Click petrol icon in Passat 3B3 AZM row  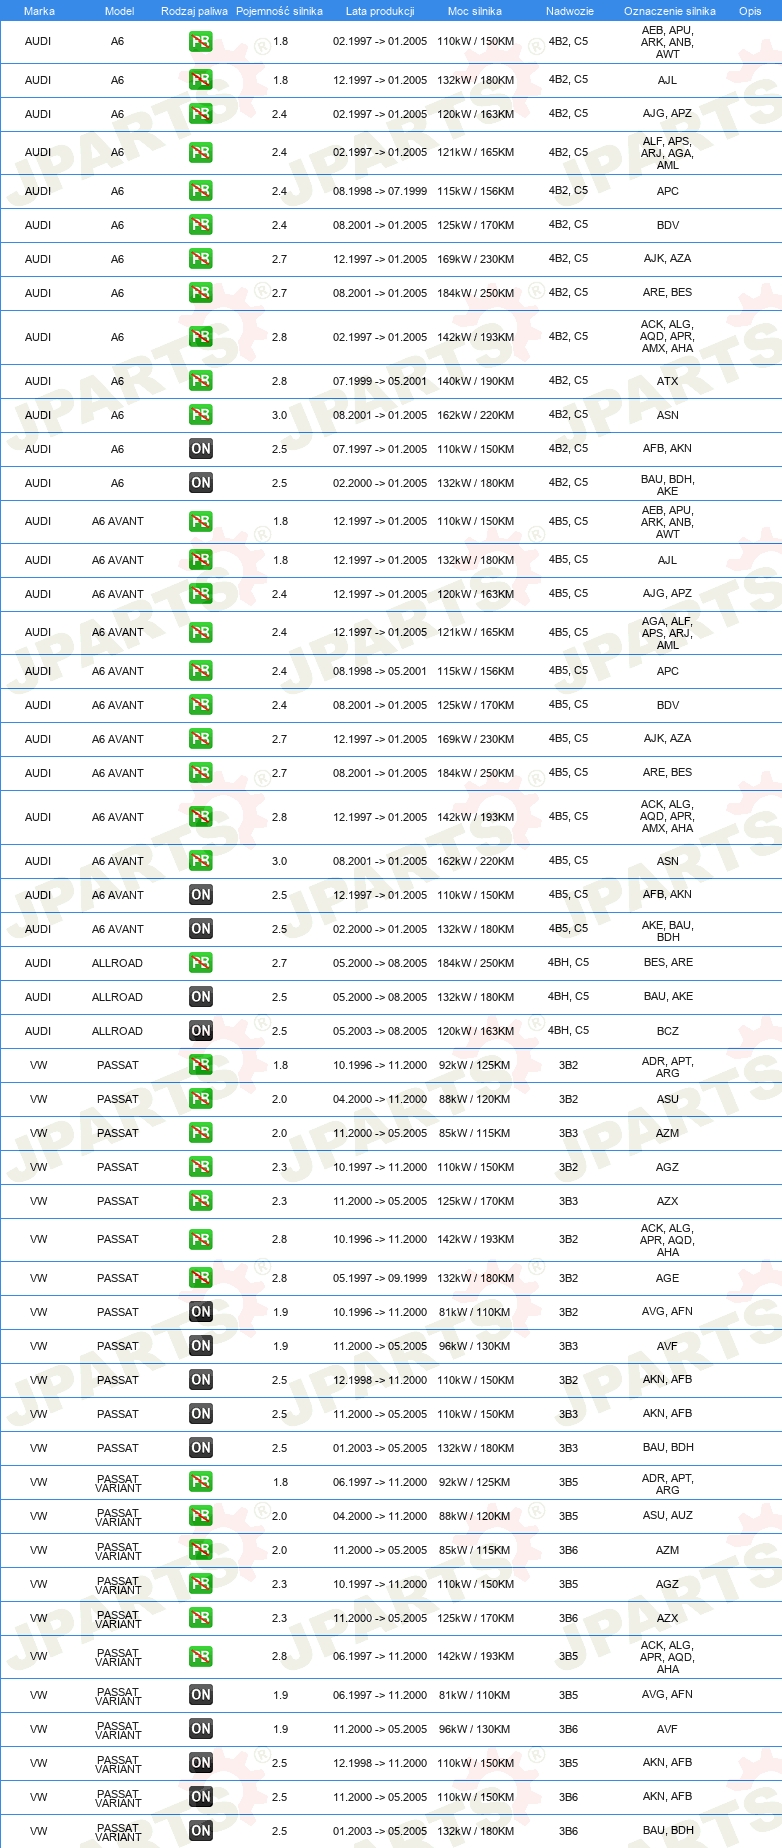pos(201,1133)
